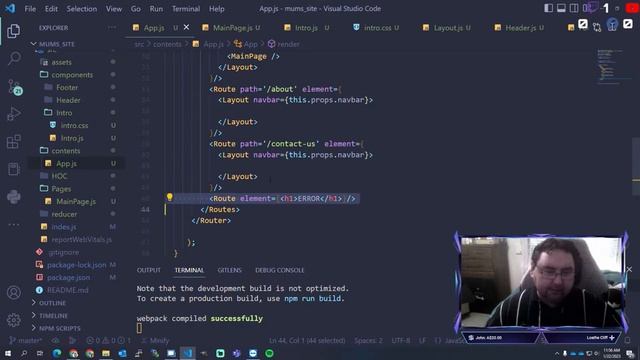Open the Manage gear icon
This screenshot has height=360, width=640.
pos(13,320)
